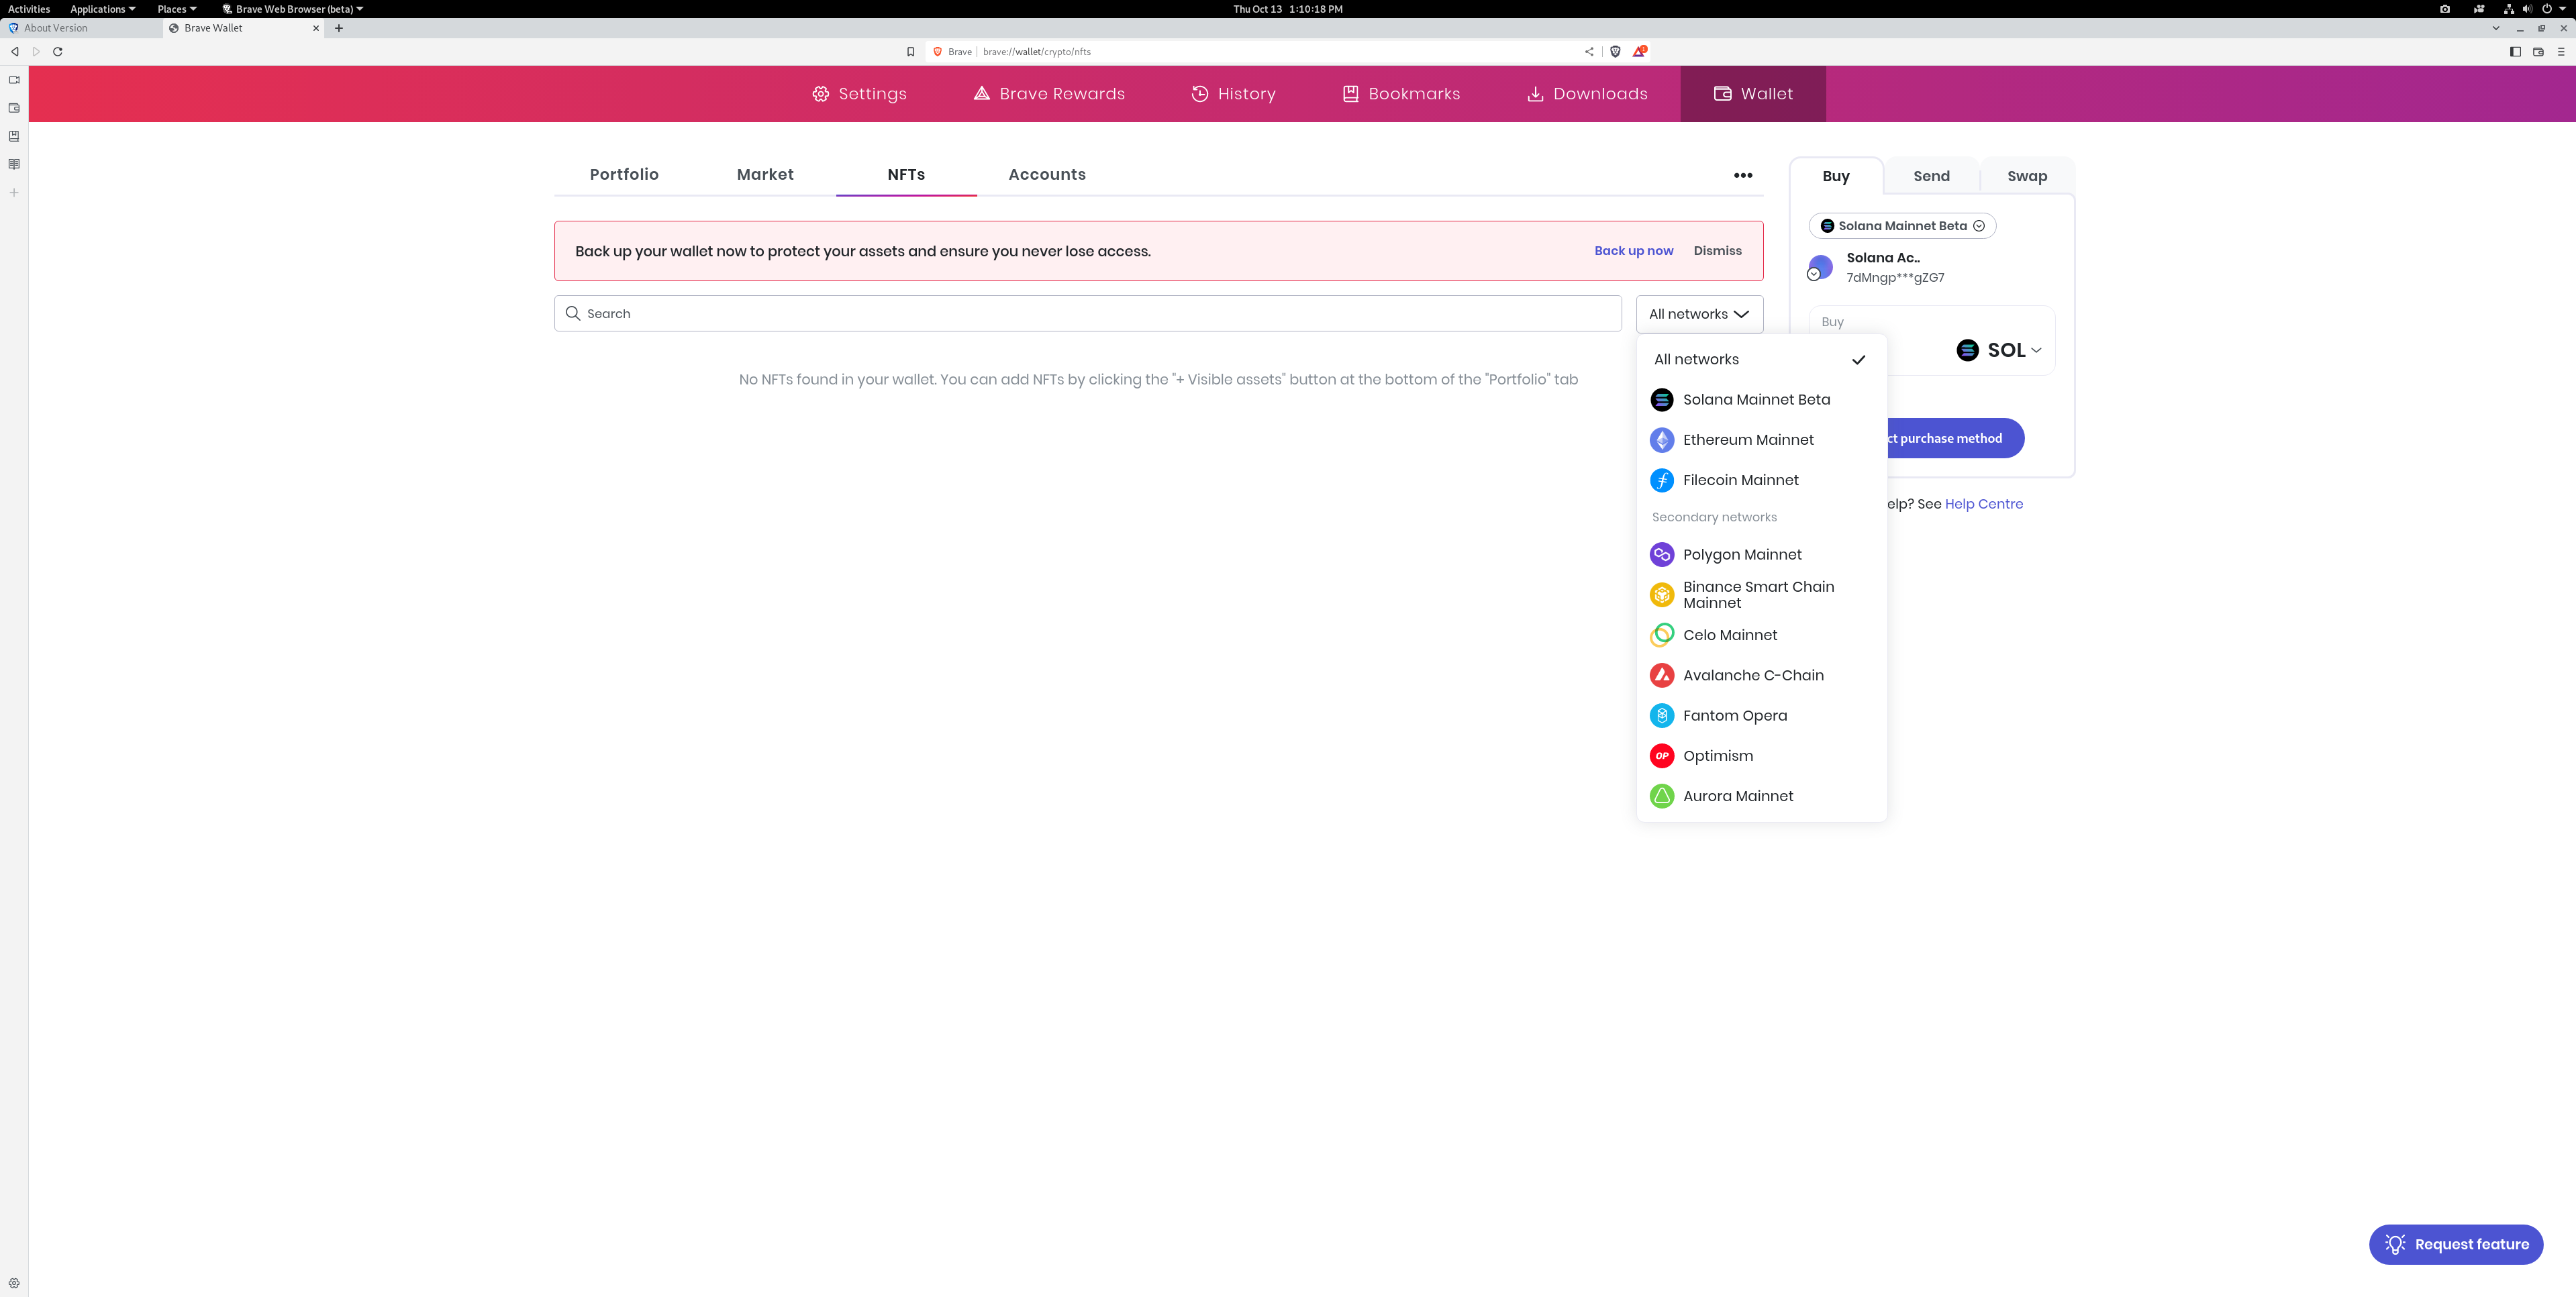Select Ethereum Mainnet from the network list

coord(1748,439)
